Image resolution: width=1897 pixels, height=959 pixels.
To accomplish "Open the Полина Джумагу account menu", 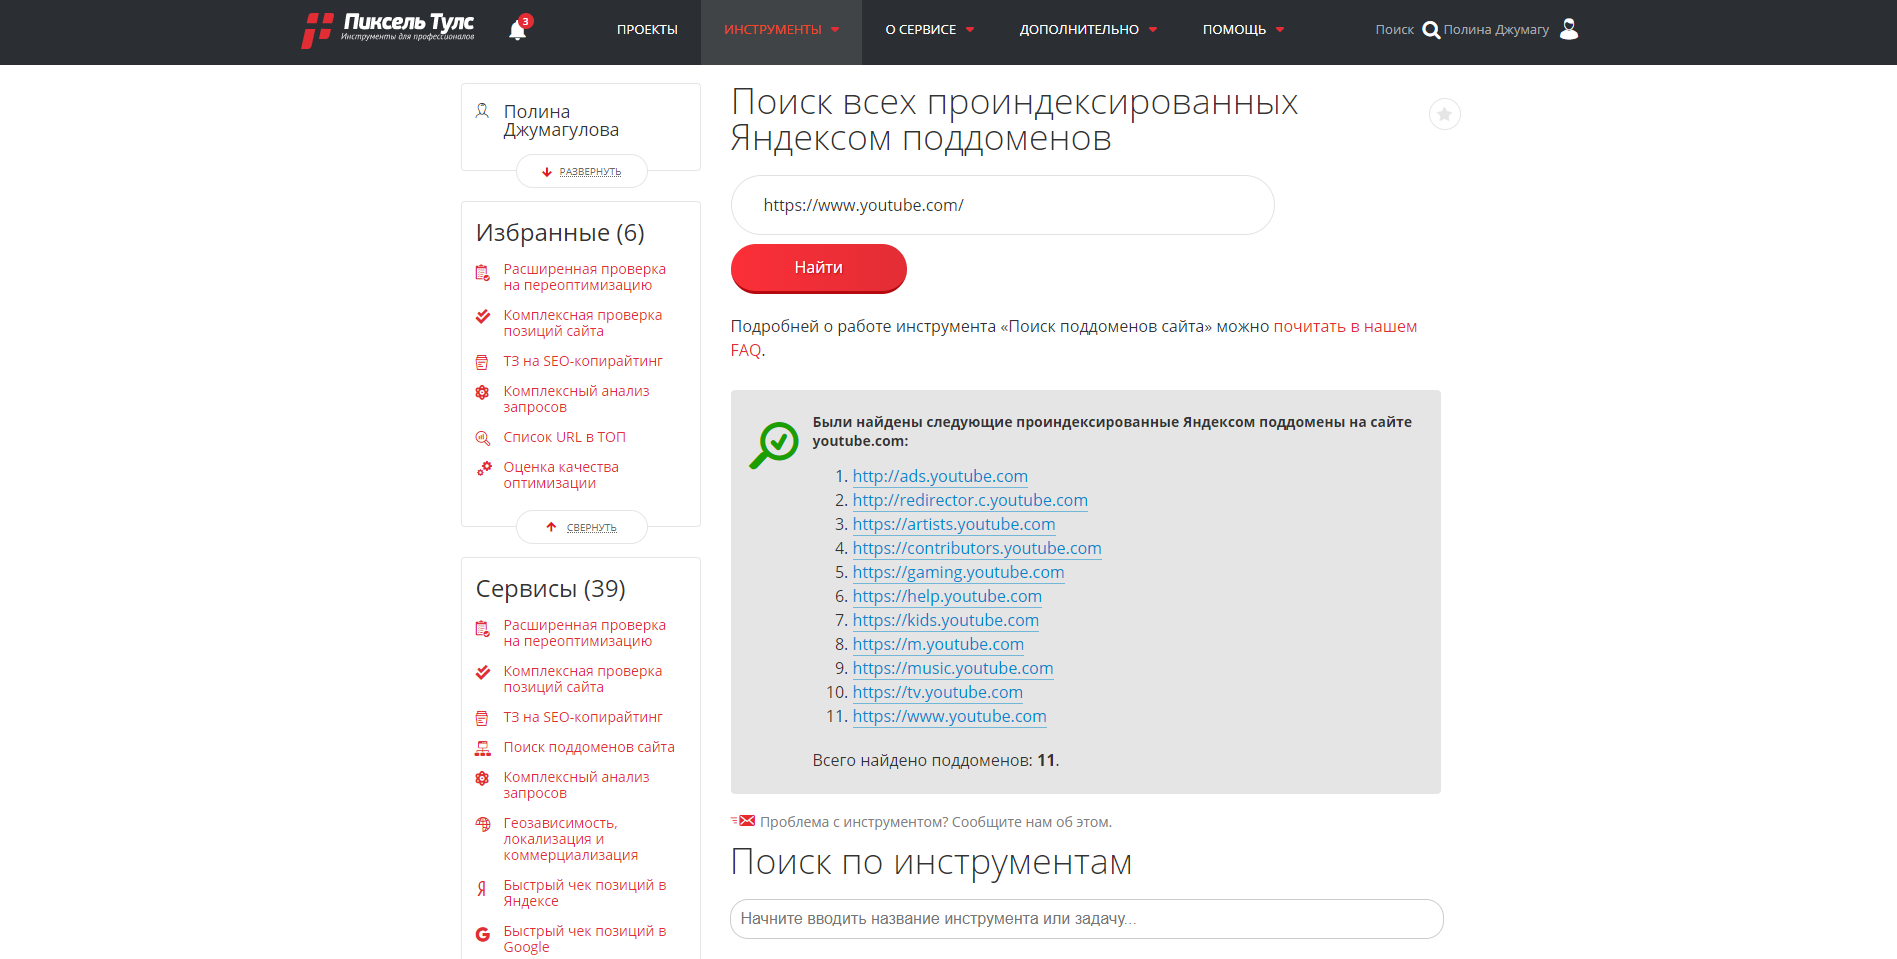I will tap(1496, 30).
